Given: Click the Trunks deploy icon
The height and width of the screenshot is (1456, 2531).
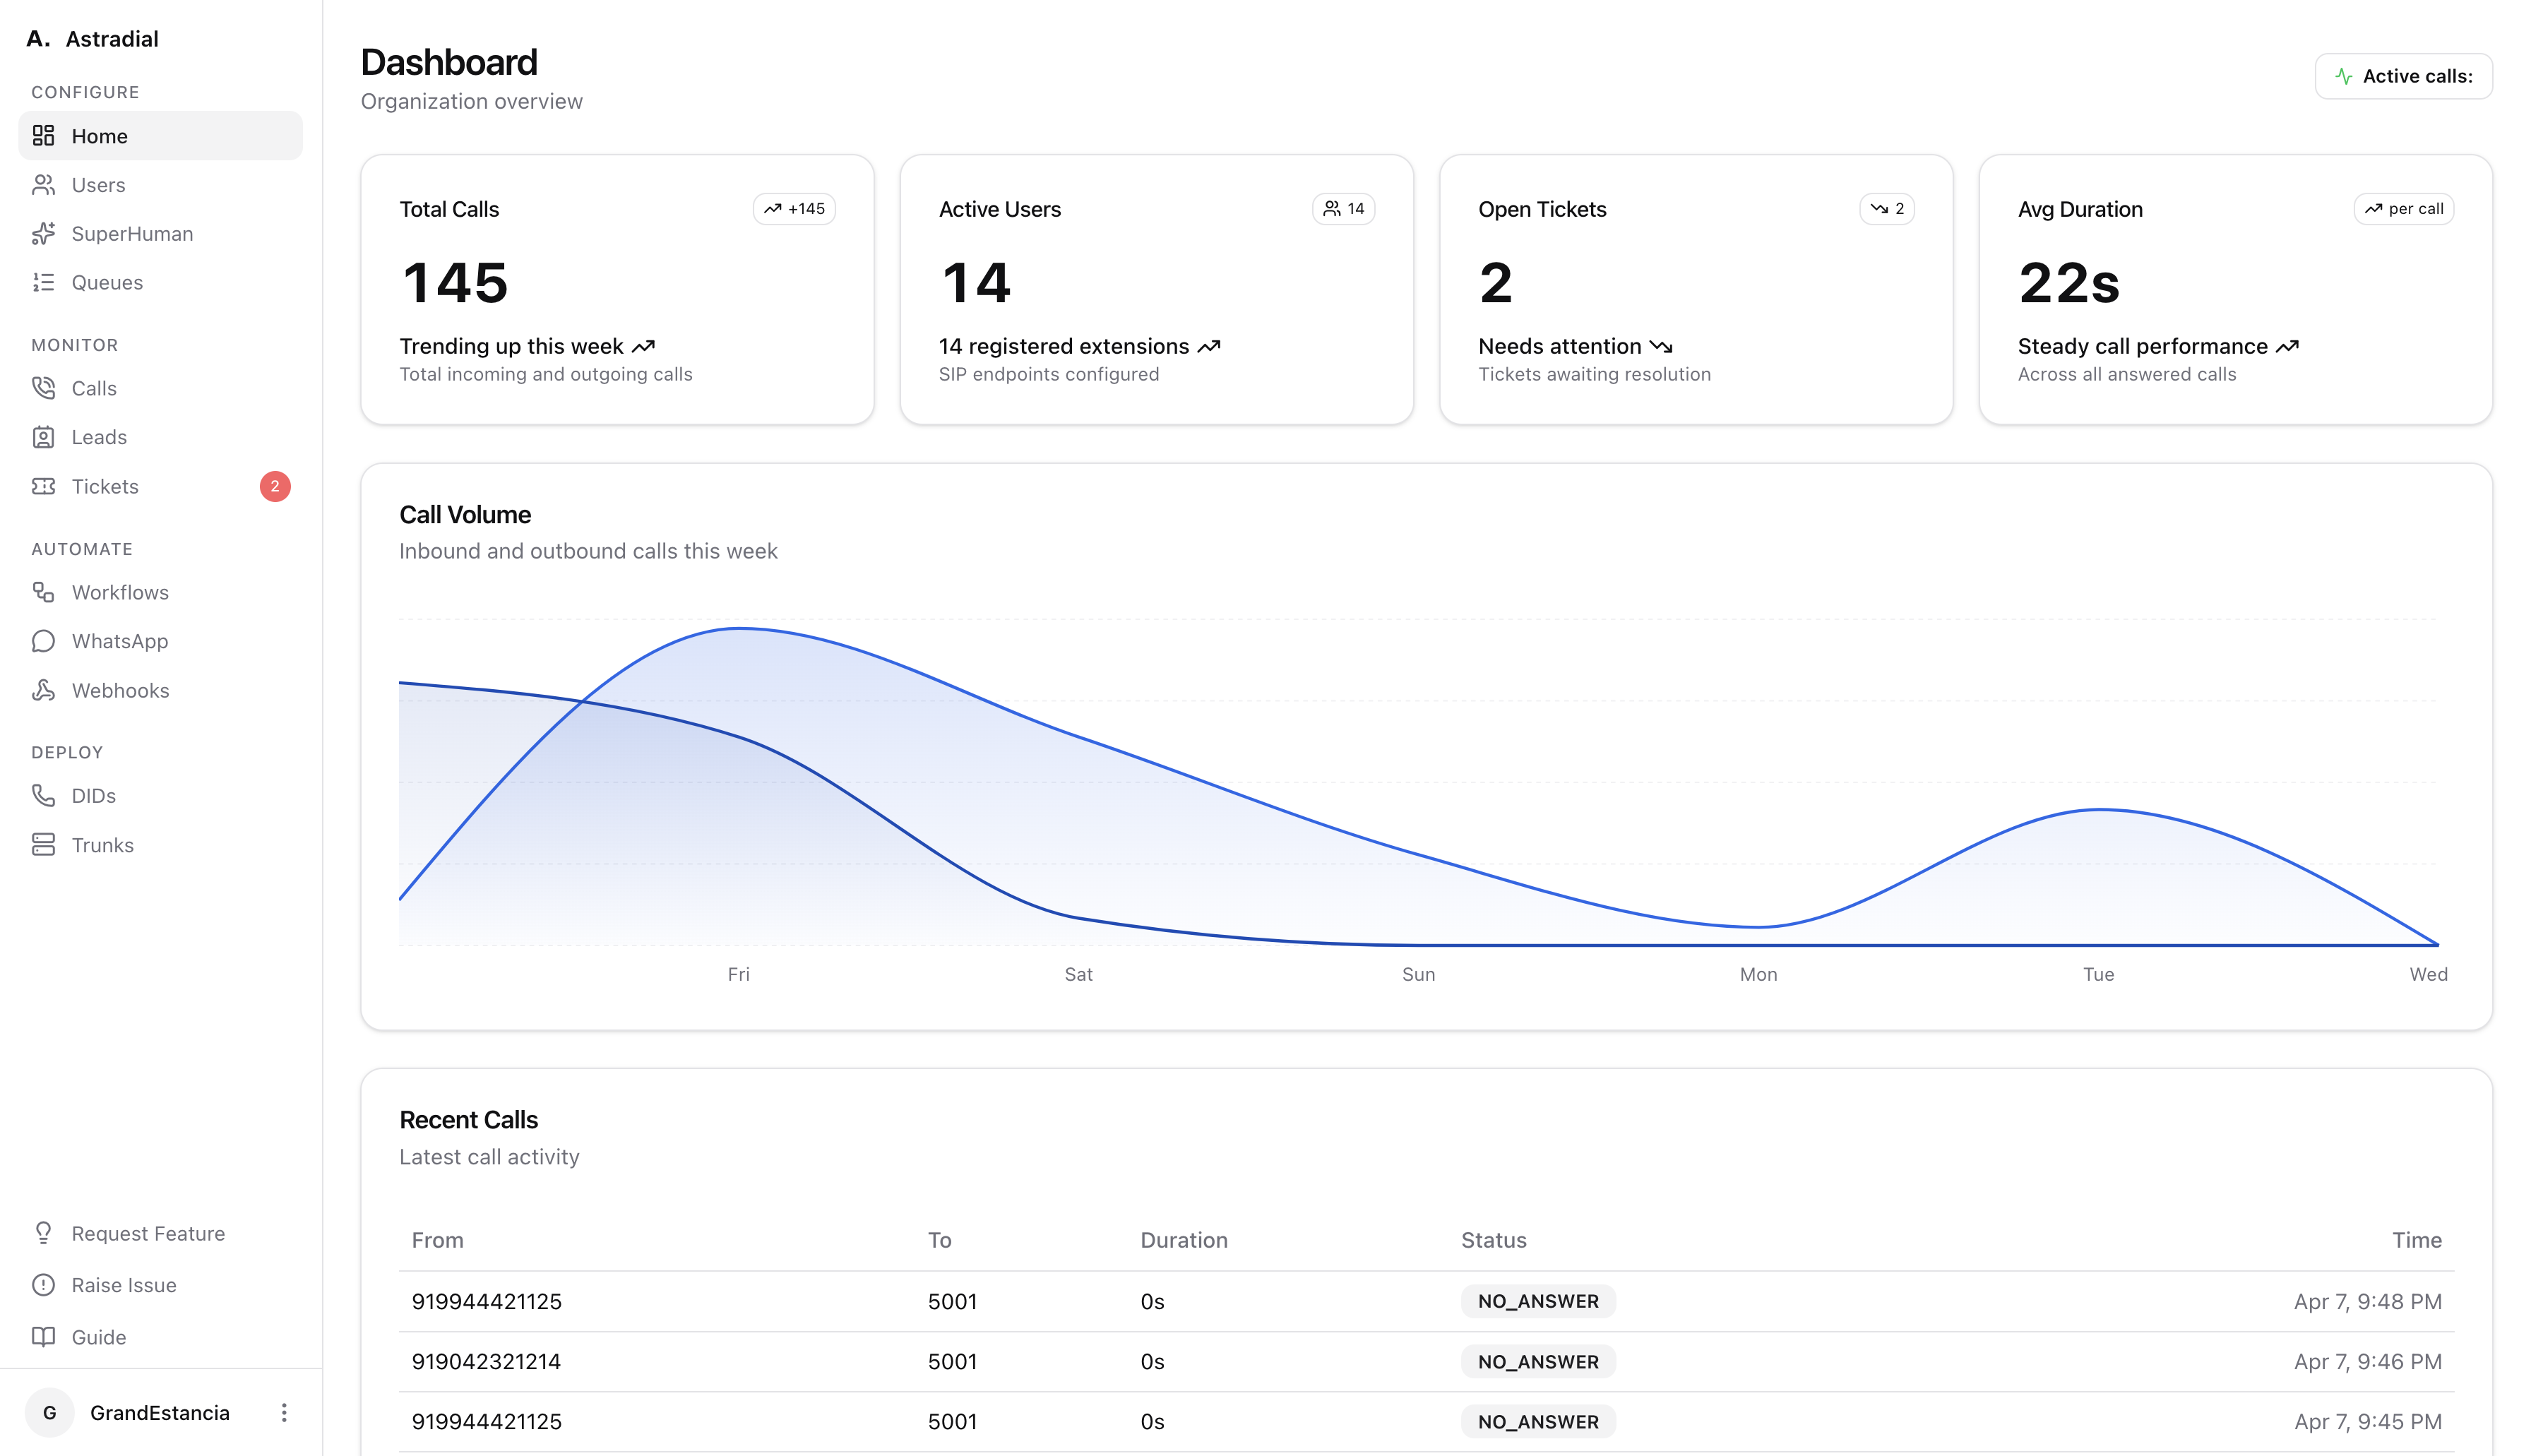Looking at the screenshot, I should click(44, 844).
